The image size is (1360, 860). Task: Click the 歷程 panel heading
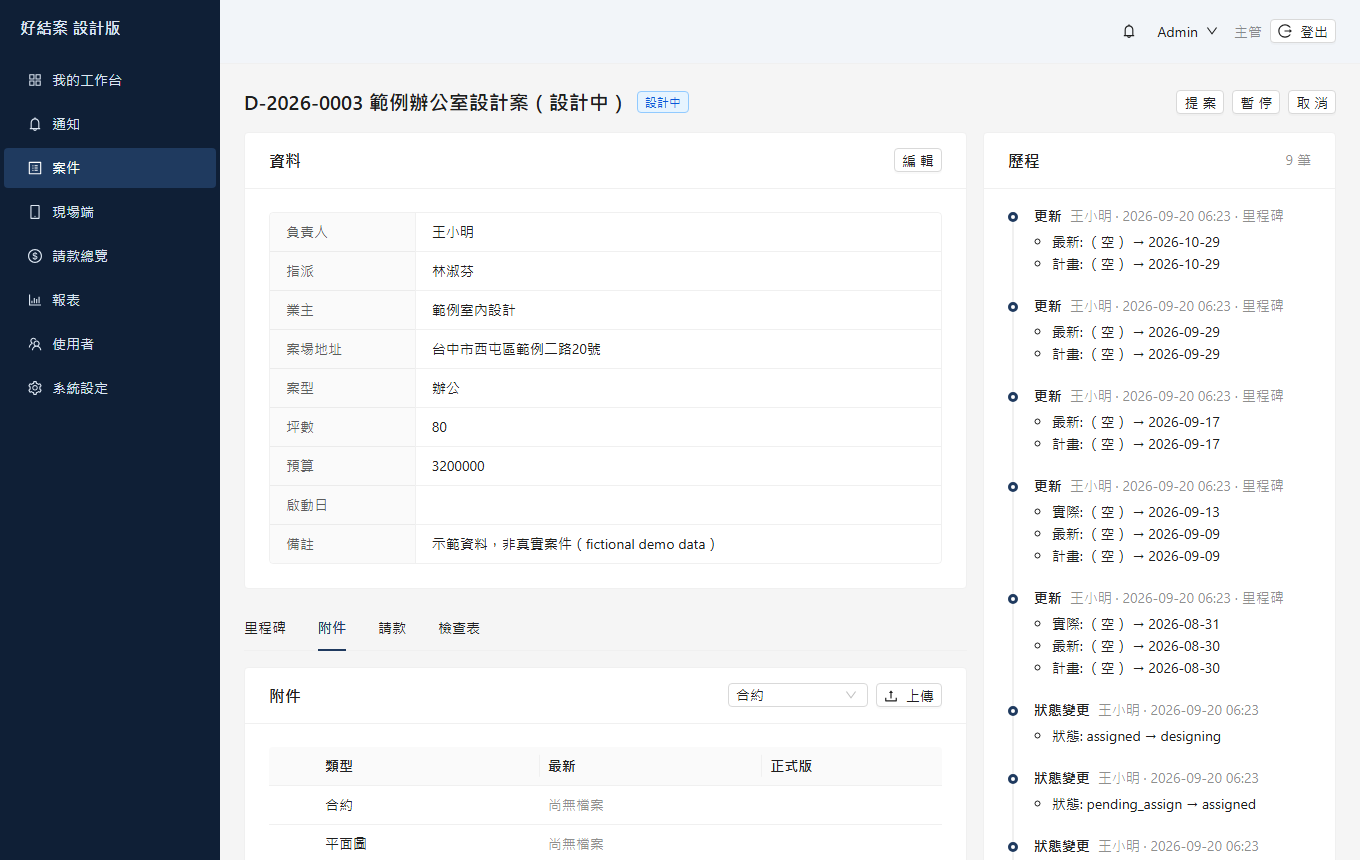coord(1024,160)
